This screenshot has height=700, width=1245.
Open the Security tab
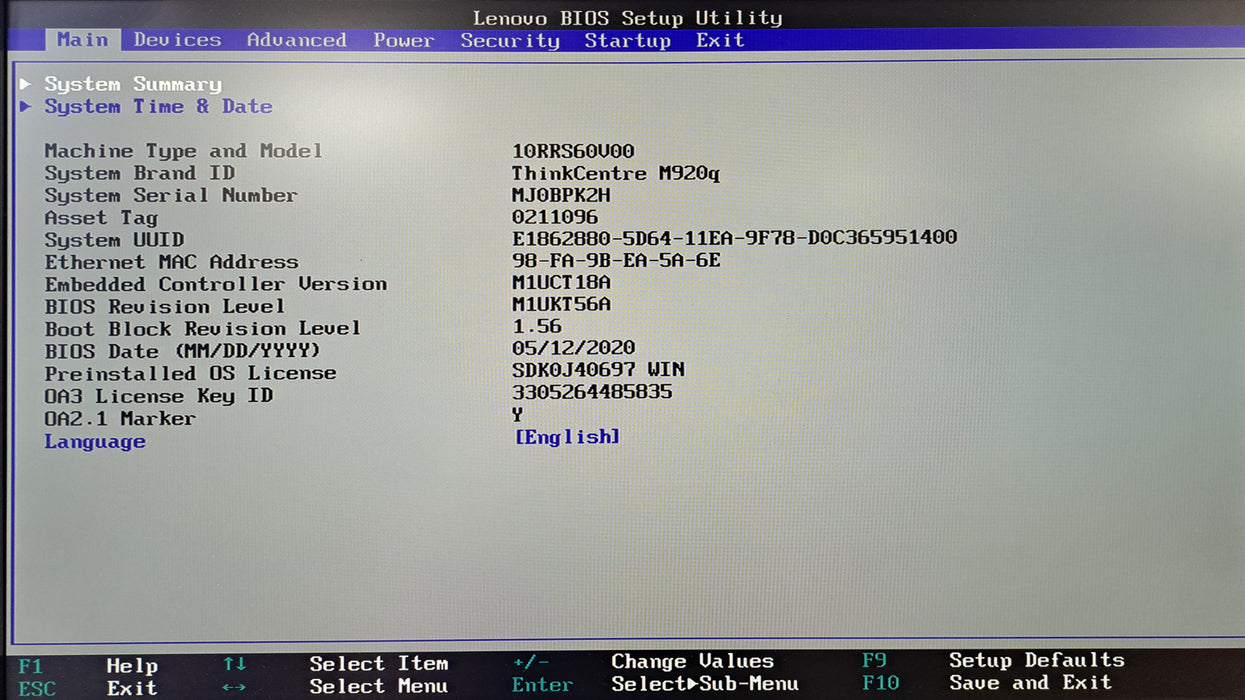click(x=510, y=40)
